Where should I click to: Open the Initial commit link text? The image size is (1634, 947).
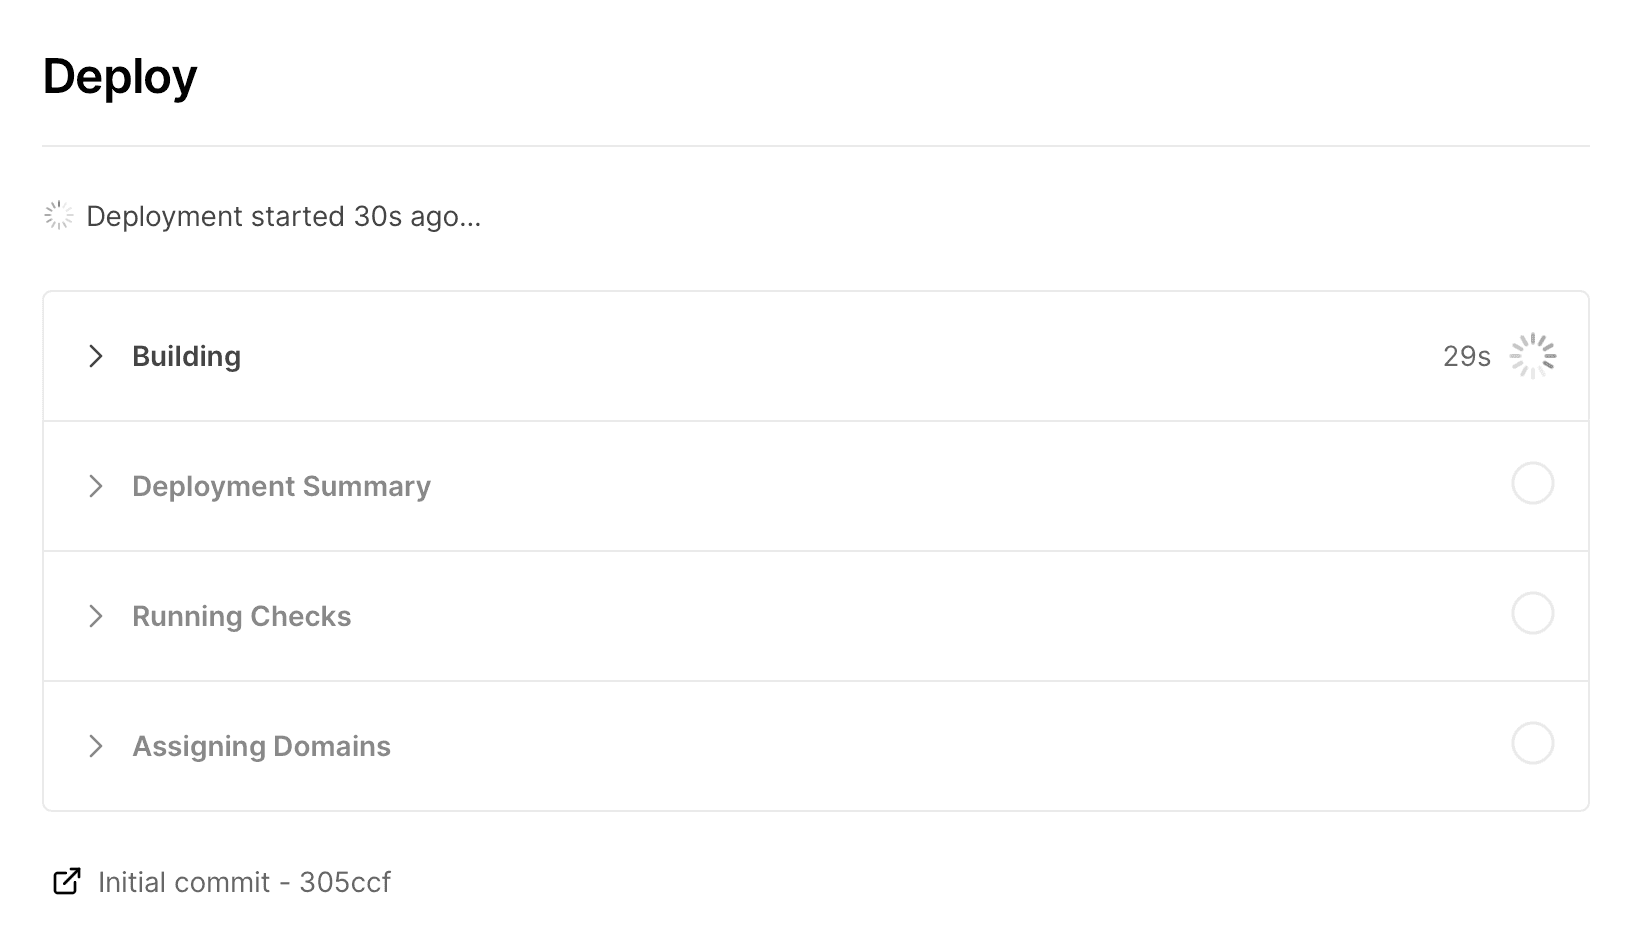click(x=184, y=882)
